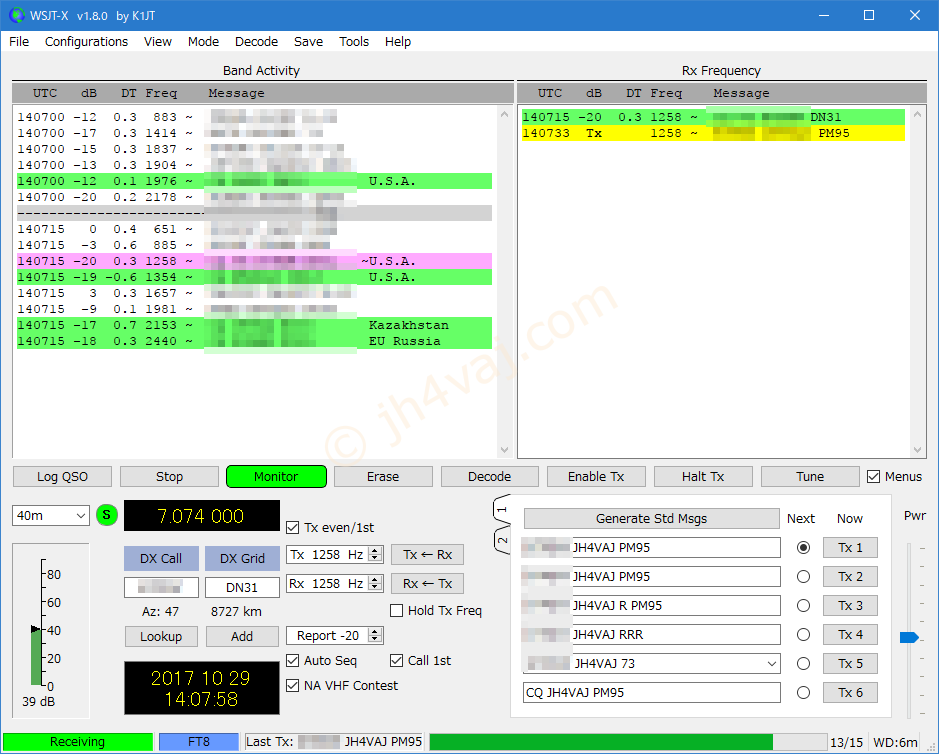
Task: Open the File menu
Action: (19, 41)
